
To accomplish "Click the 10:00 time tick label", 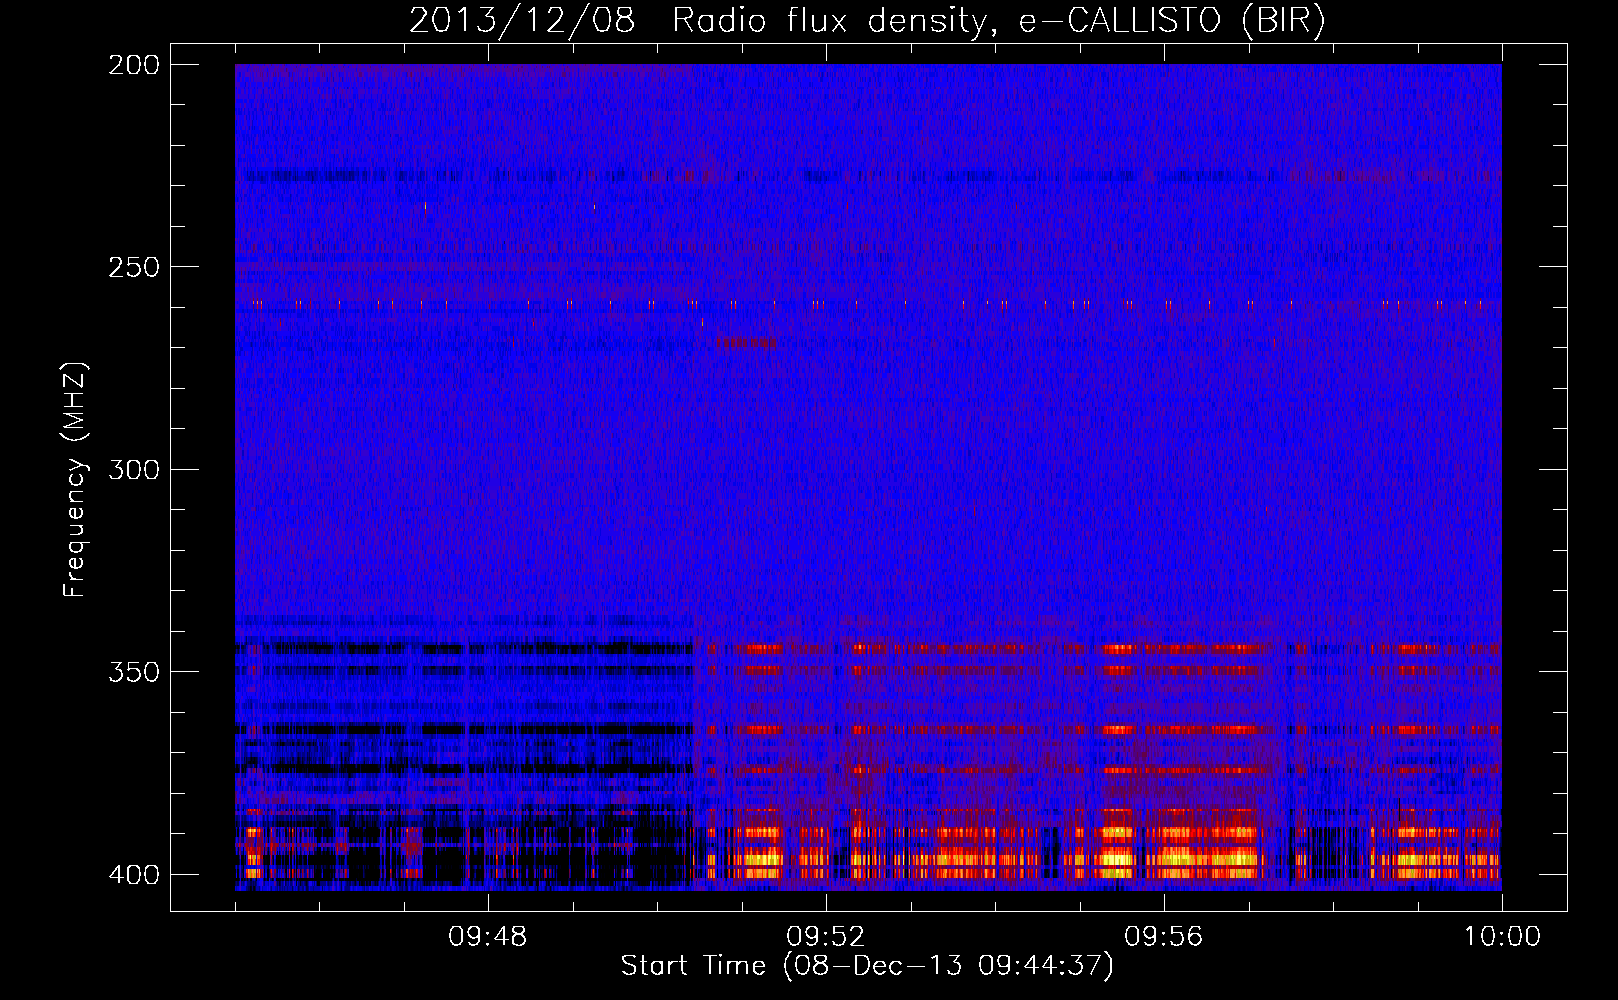I will pos(1502,937).
